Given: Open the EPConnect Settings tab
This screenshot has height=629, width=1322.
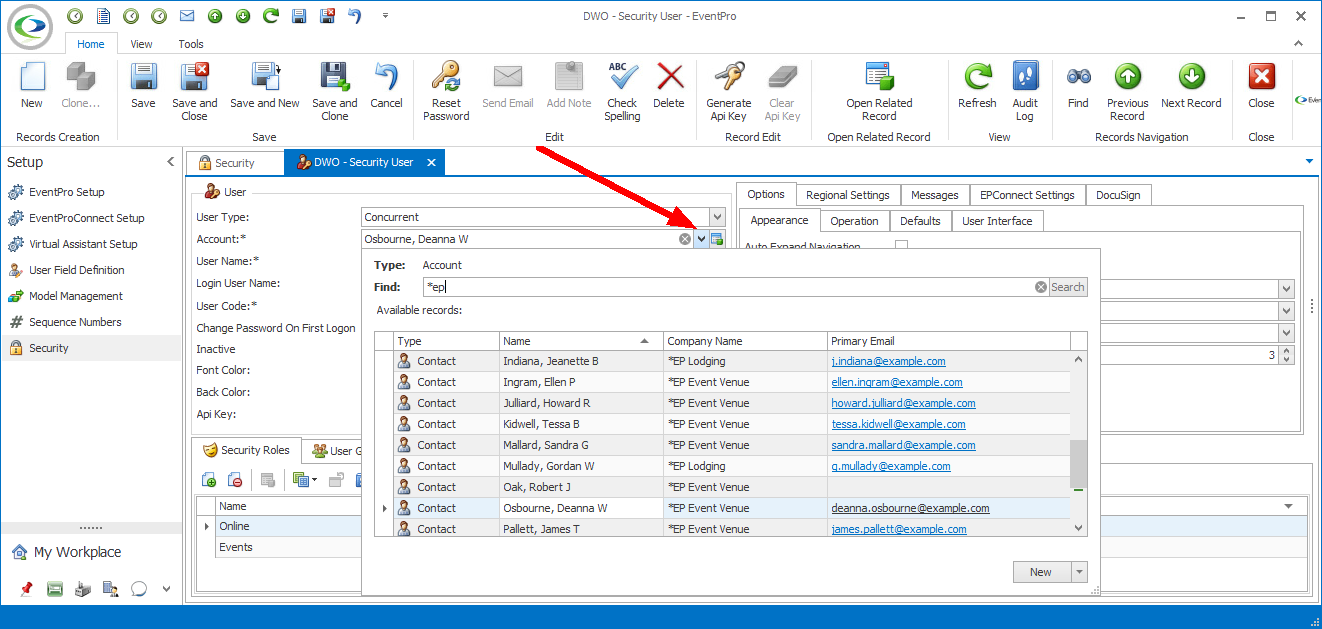Looking at the screenshot, I should point(1027,195).
